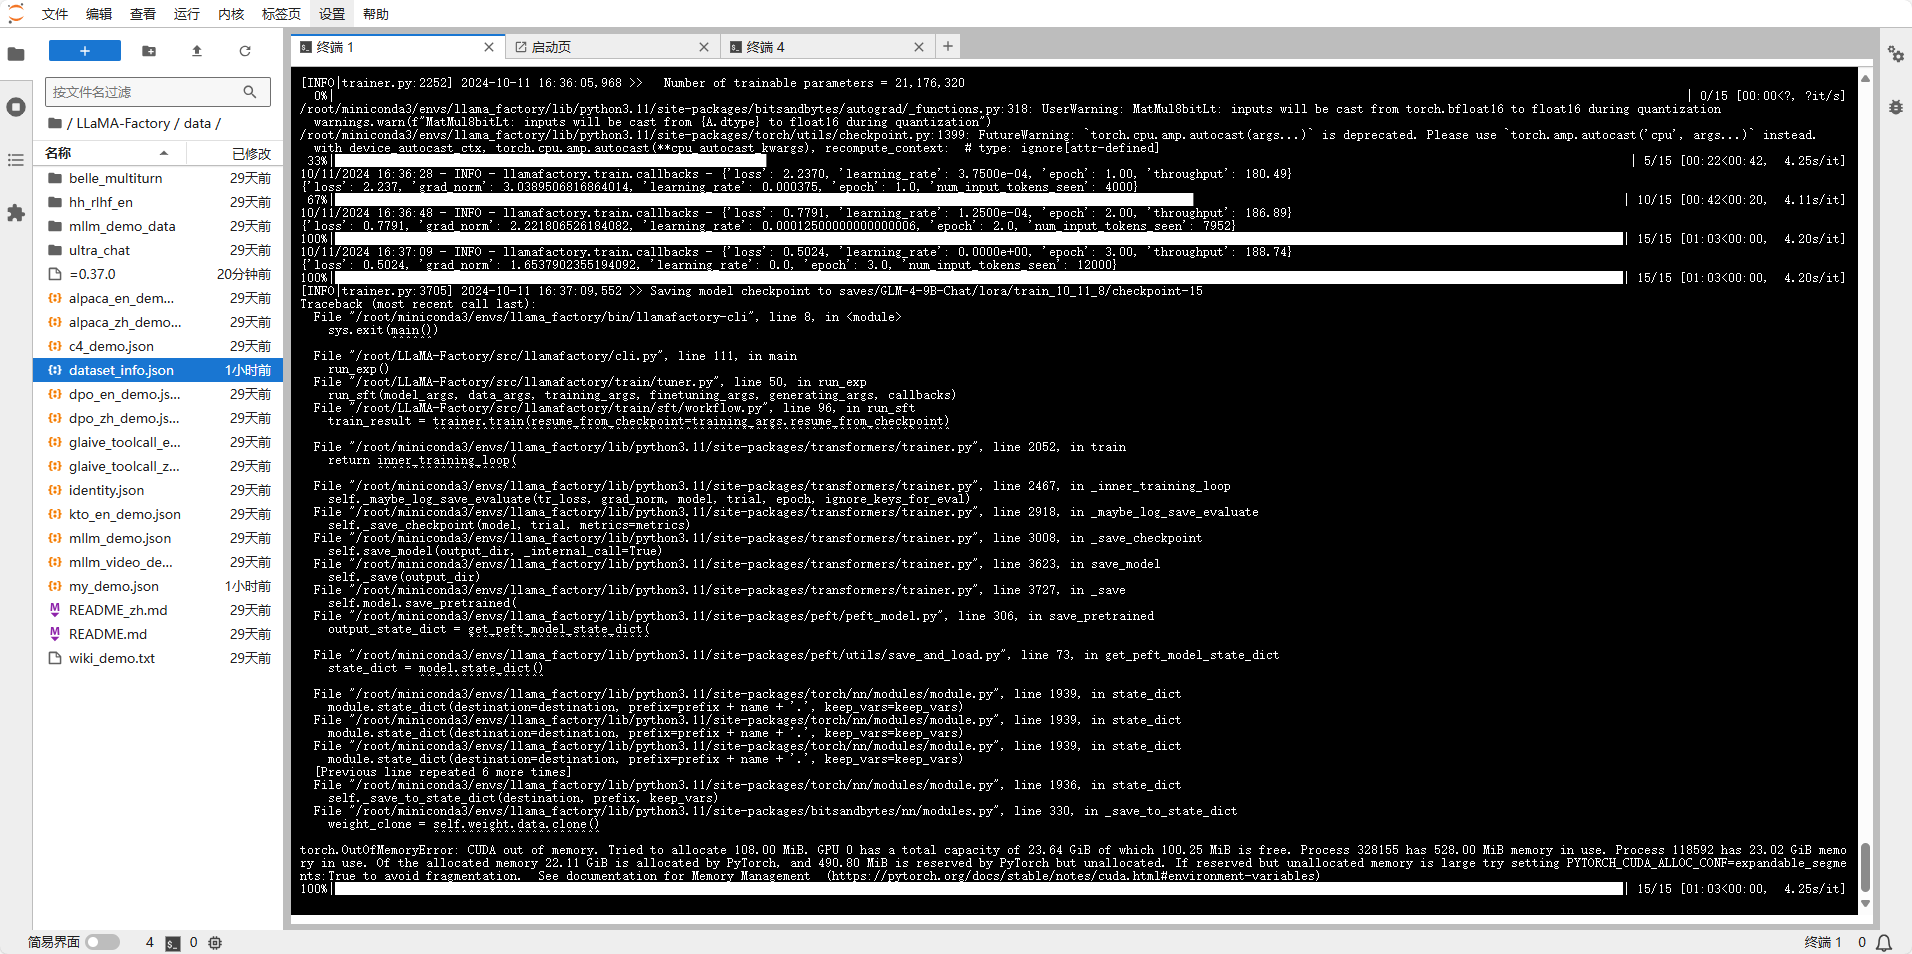Select dpo_zh_demo json file

click(158, 418)
